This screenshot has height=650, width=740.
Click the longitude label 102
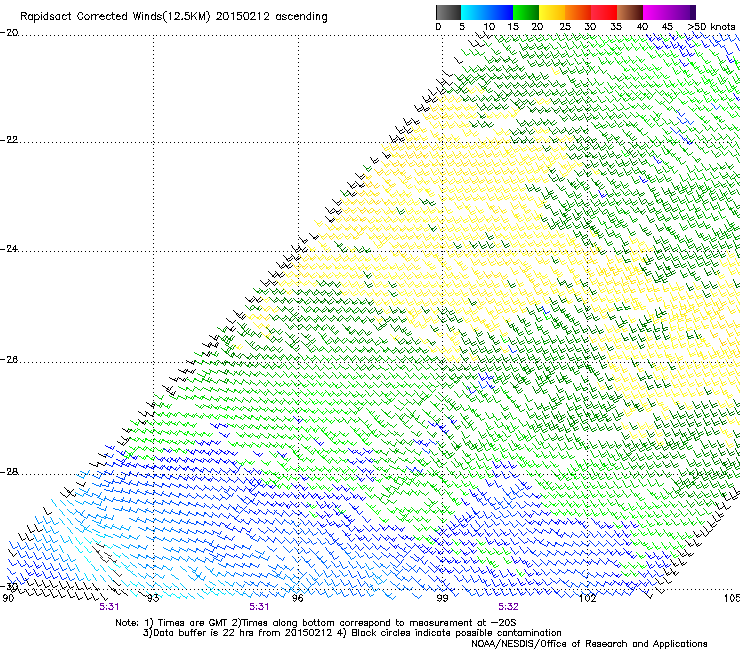pos(587,599)
